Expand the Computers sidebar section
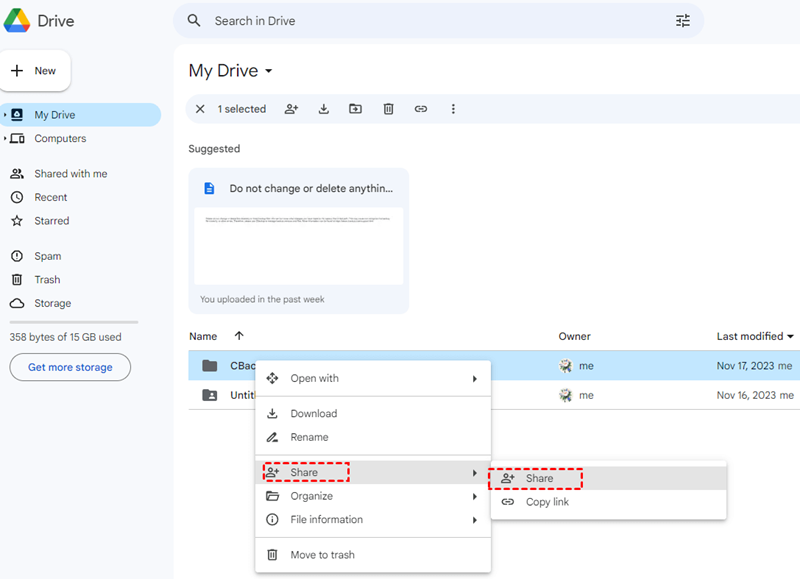 point(8,138)
